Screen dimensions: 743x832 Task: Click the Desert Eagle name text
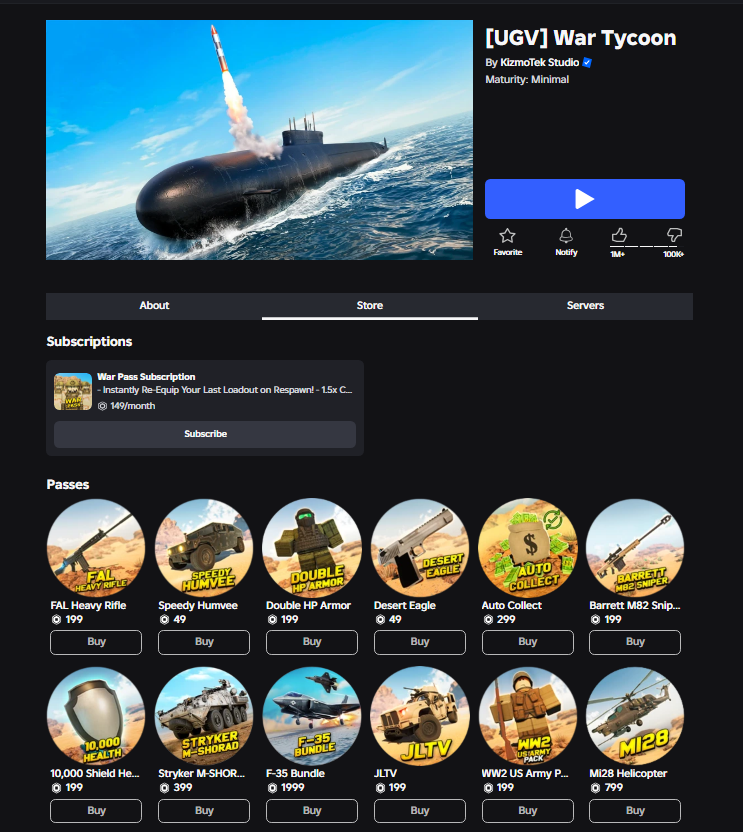pos(405,605)
